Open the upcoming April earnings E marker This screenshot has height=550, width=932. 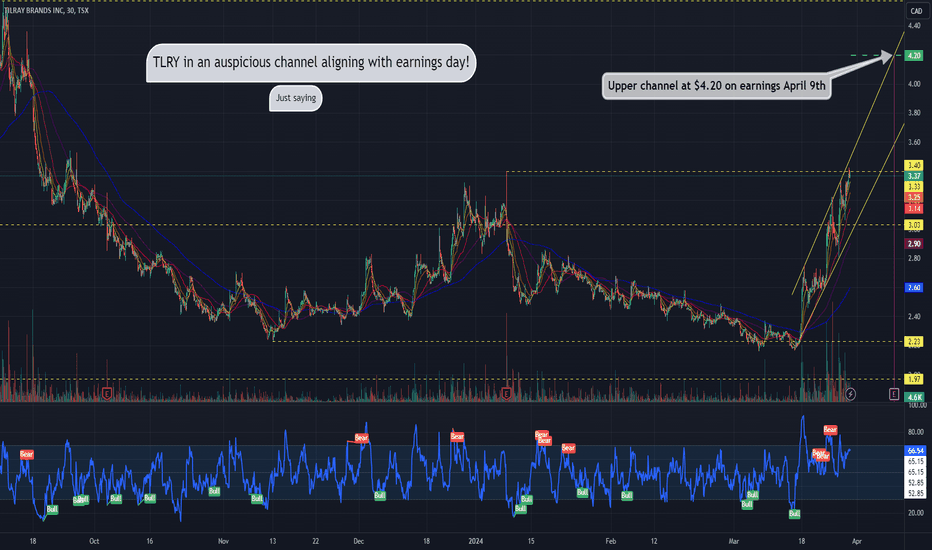[x=894, y=394]
